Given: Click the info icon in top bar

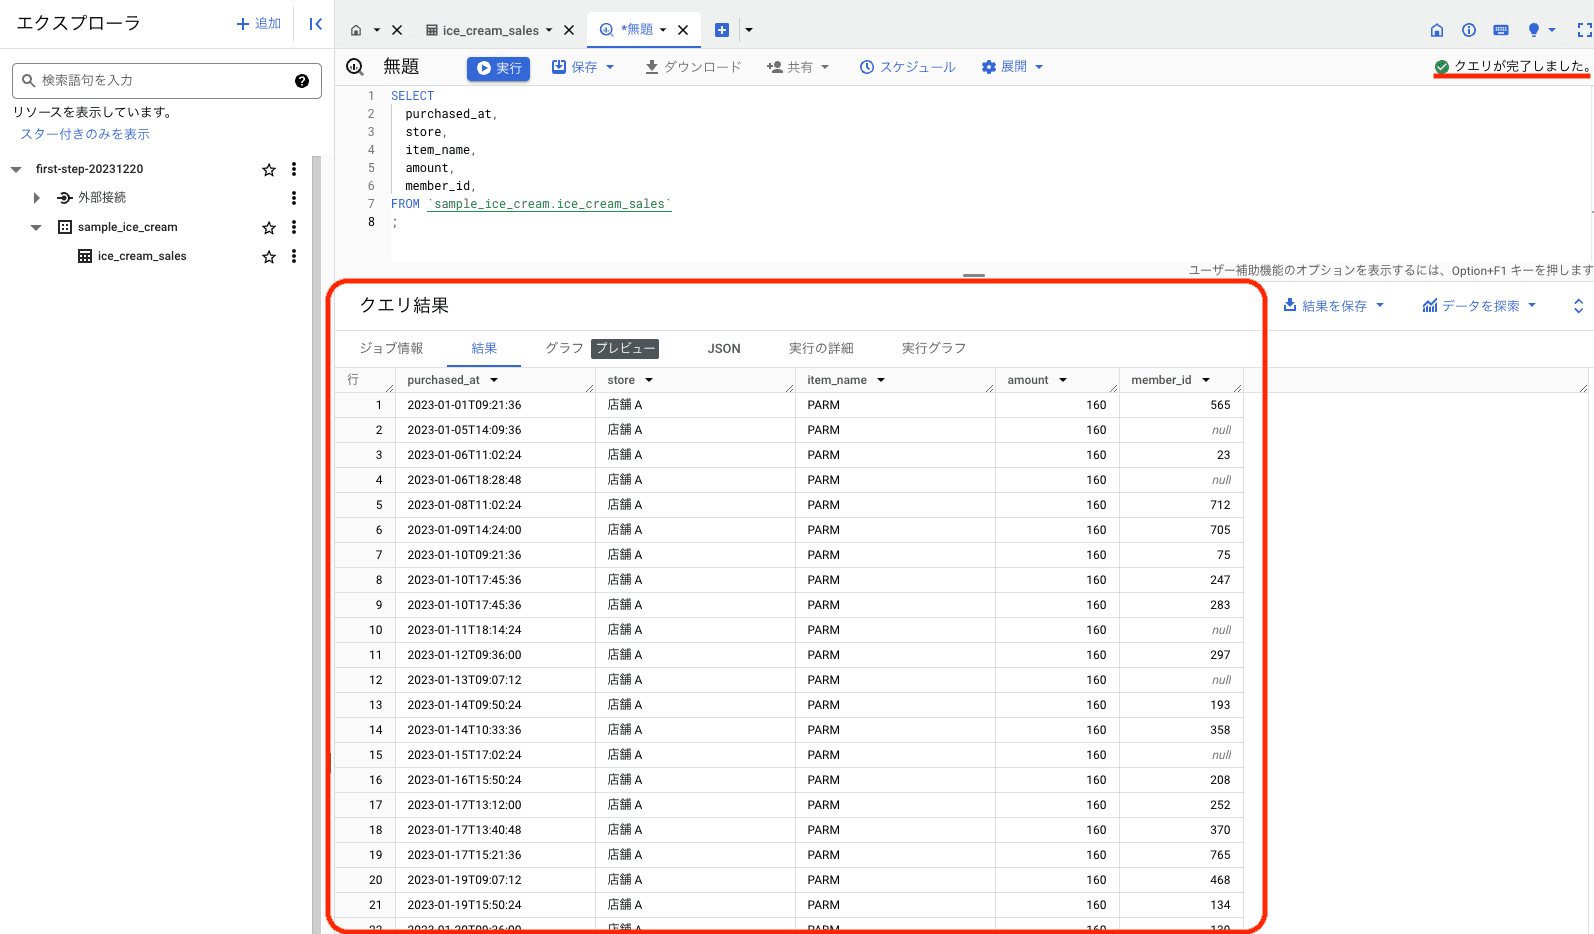Looking at the screenshot, I should 1469,30.
